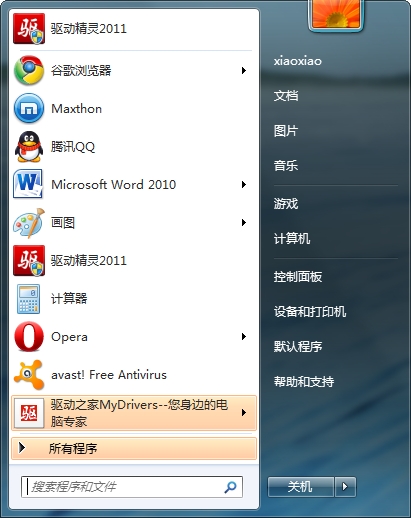Click the 计算器 program label

click(69, 299)
